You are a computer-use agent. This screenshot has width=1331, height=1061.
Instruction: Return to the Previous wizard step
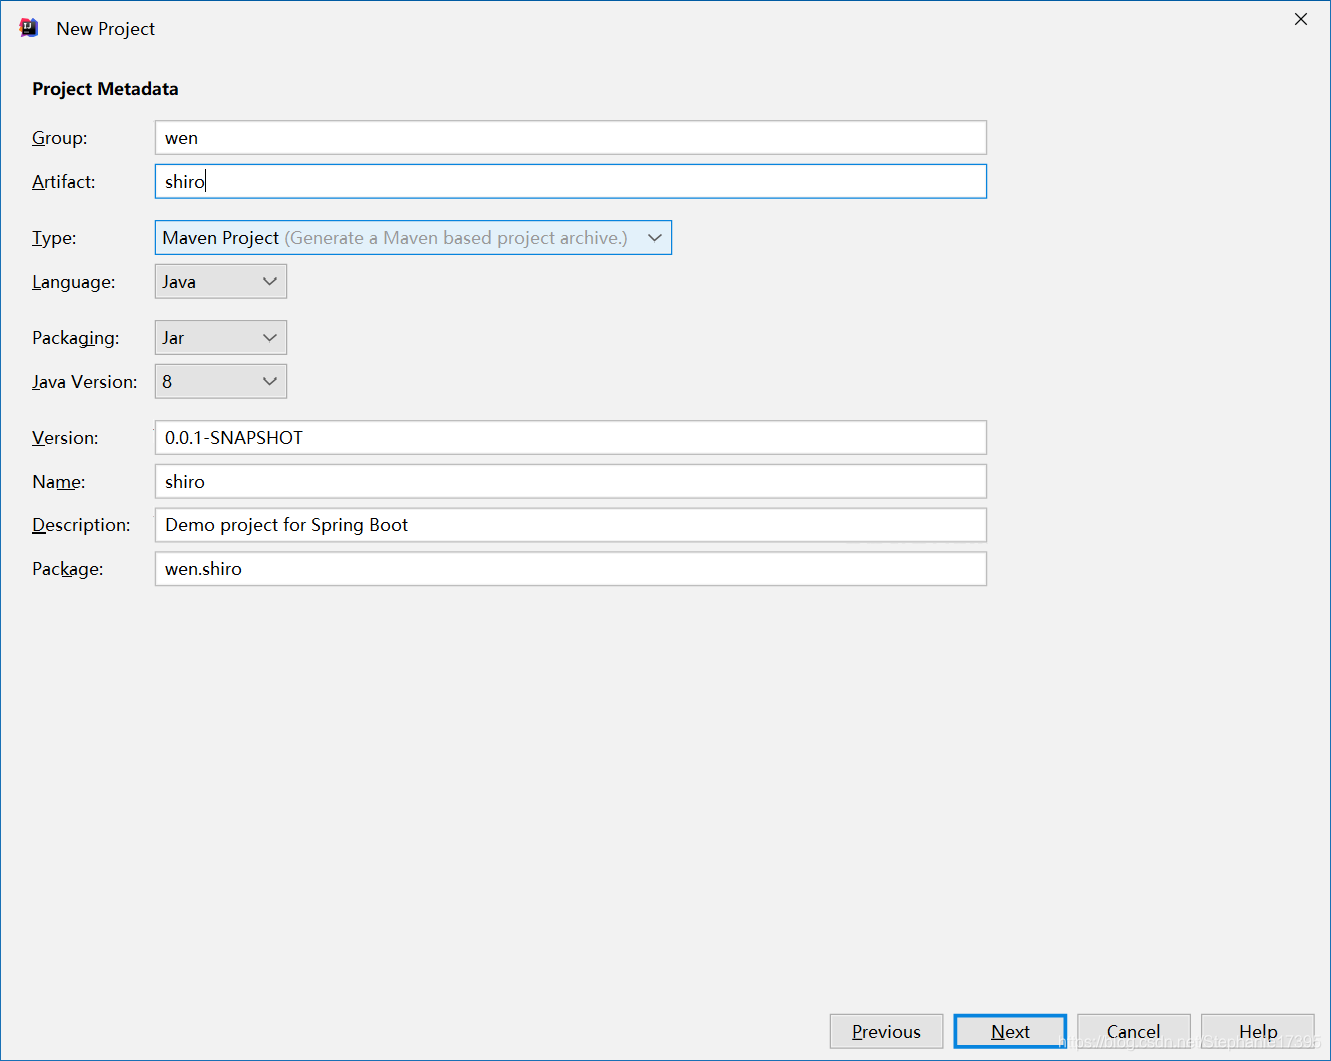pyautogui.click(x=886, y=1031)
